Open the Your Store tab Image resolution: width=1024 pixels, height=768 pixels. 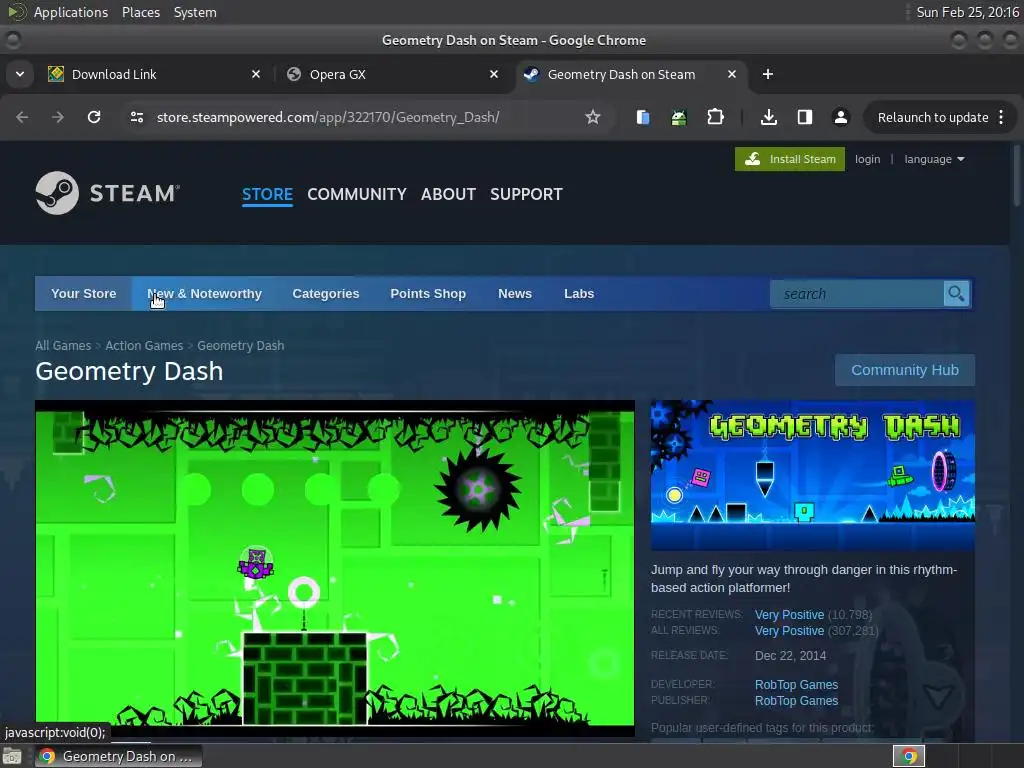[x=84, y=294]
